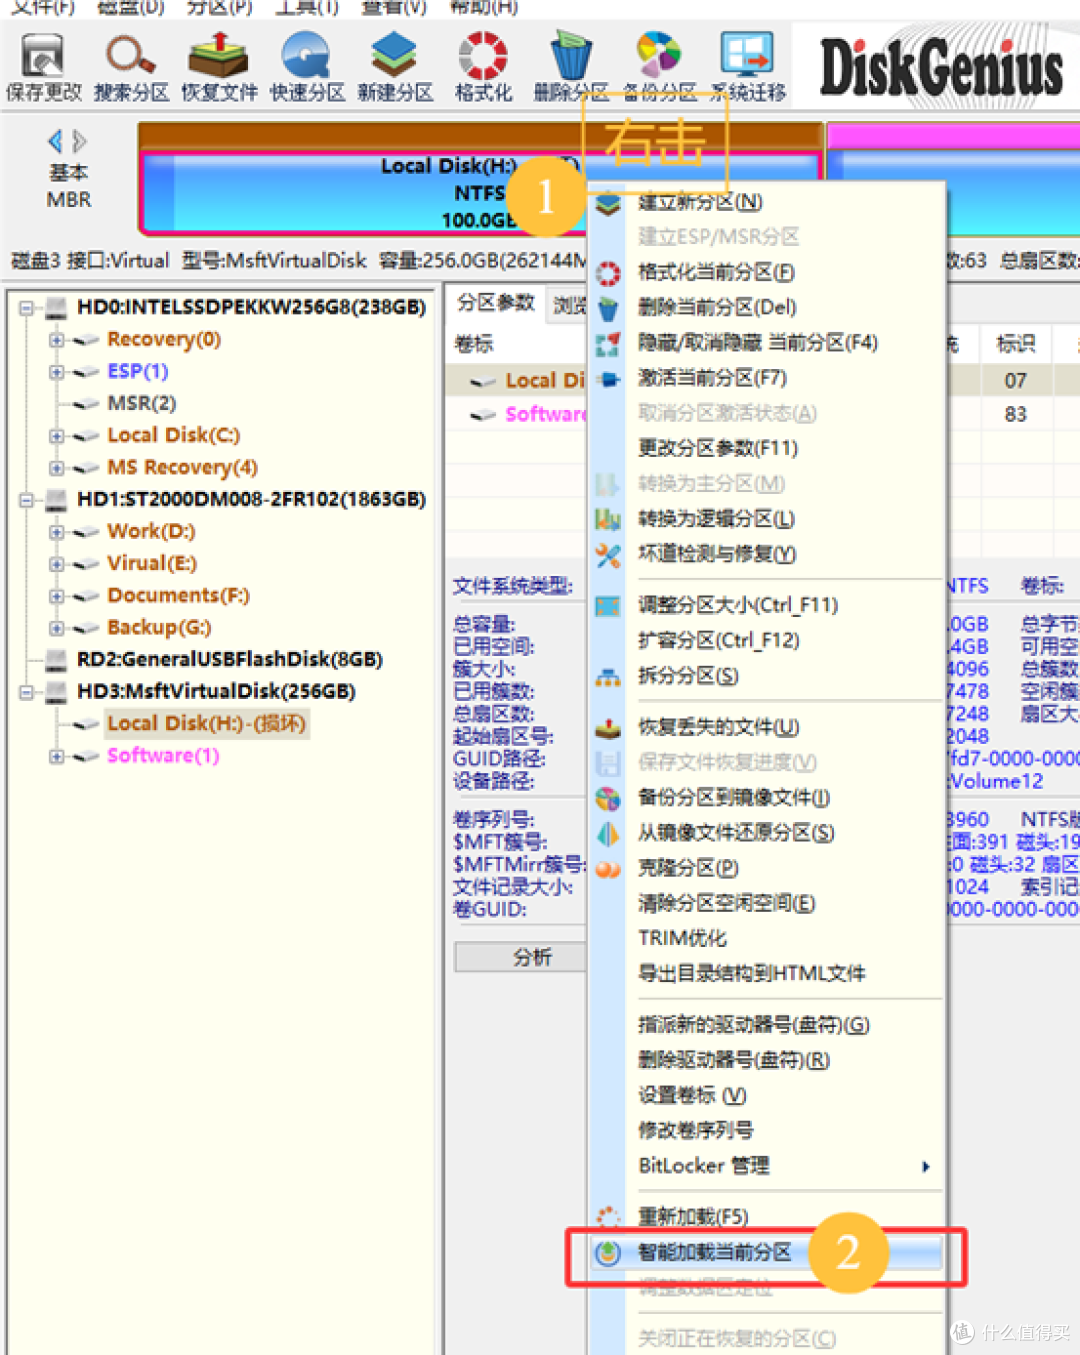Expand the Software(1) partition node
Screen dimensions: 1080x1355
(57, 756)
